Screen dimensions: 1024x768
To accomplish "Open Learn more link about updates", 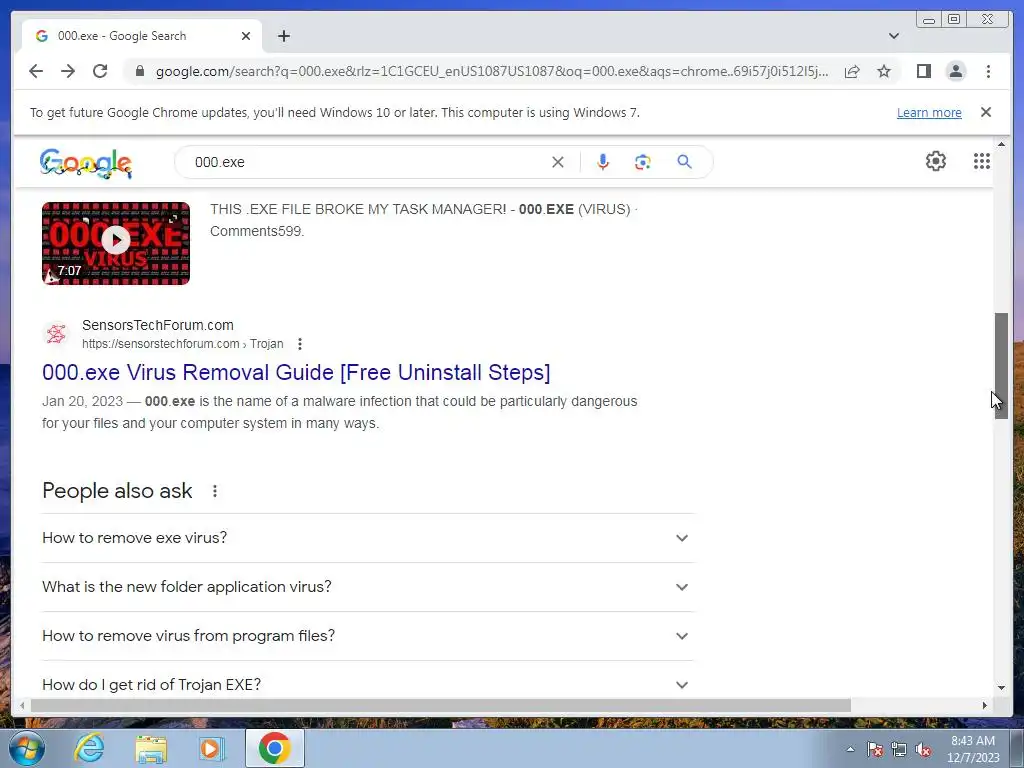I will [929, 112].
